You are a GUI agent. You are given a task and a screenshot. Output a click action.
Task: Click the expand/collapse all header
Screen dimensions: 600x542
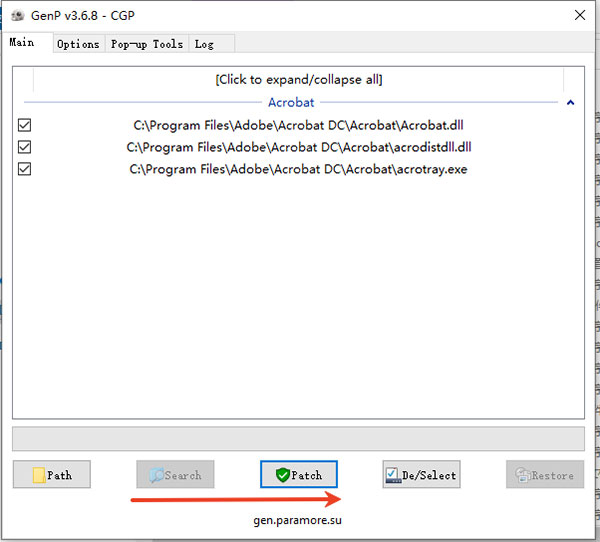pyautogui.click(x=298, y=79)
